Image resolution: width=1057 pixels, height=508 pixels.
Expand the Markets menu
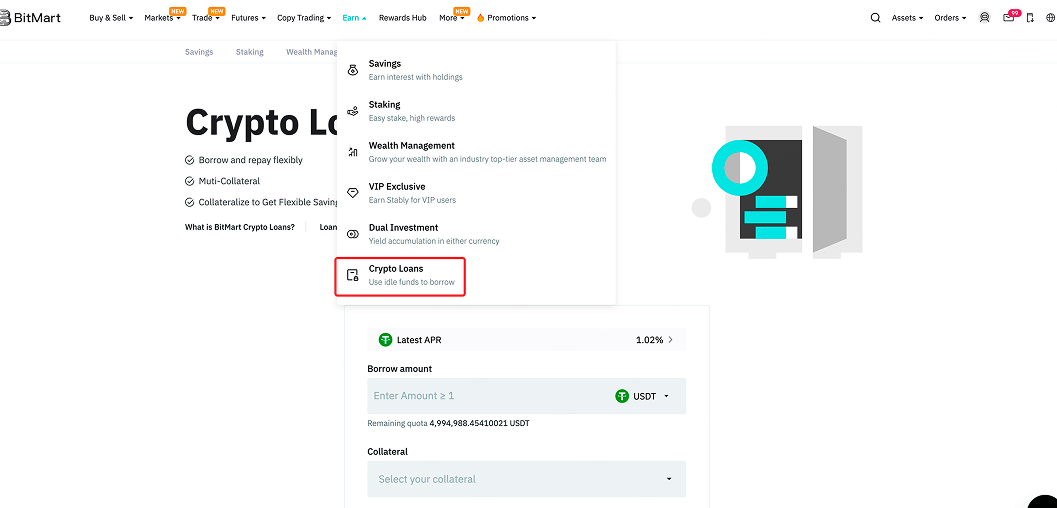click(x=162, y=18)
